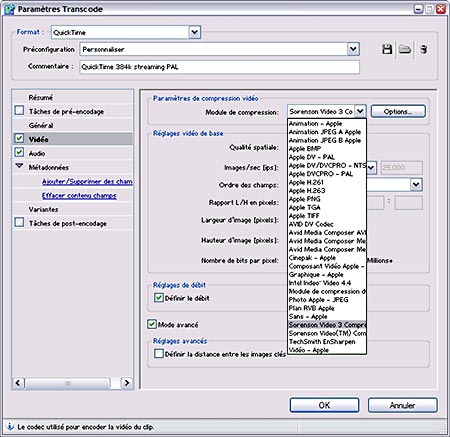Viewport: 450px width, 437px height.
Task: Check Définir la distance entre les images clés
Action: pos(159,354)
